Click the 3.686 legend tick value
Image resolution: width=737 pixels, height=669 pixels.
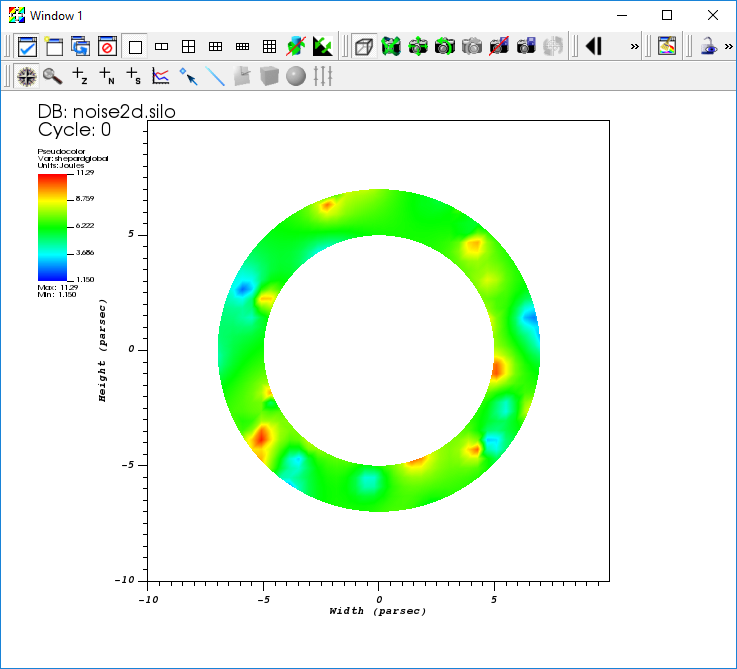coord(85,252)
